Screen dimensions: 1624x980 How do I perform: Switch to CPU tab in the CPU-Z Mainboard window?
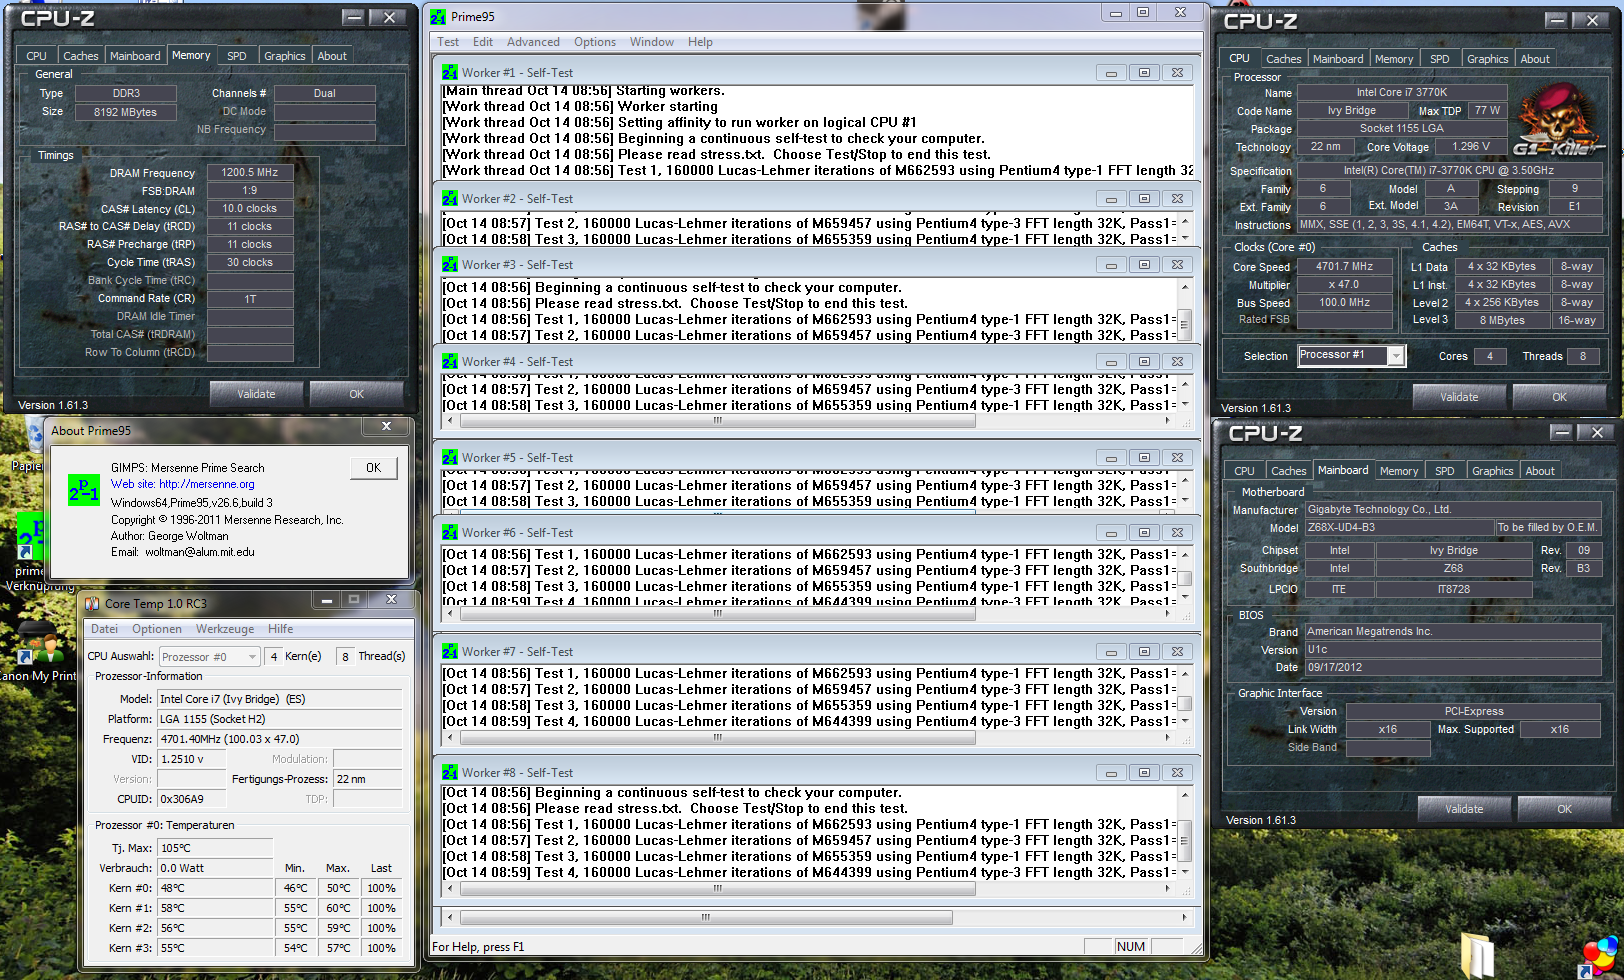coord(1244,471)
